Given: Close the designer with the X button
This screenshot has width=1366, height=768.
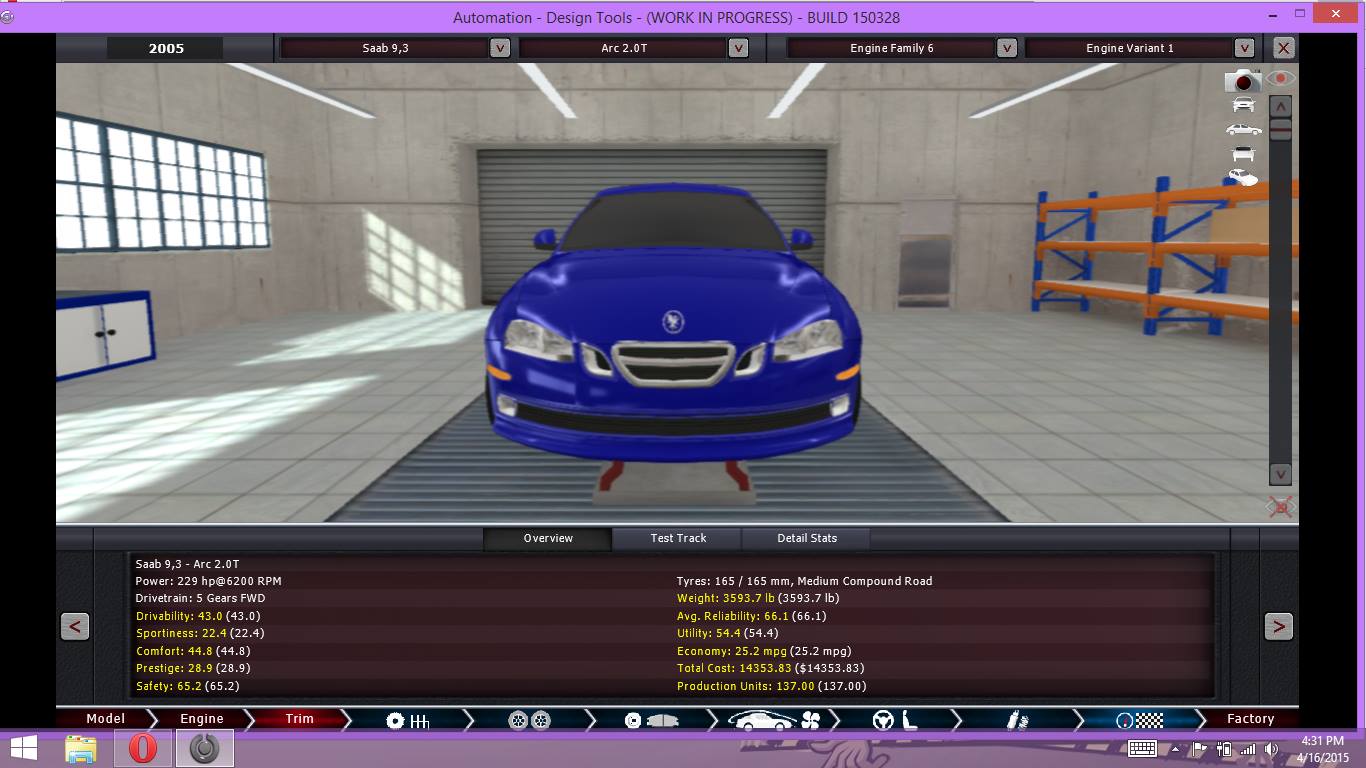Looking at the screenshot, I should (1283, 48).
